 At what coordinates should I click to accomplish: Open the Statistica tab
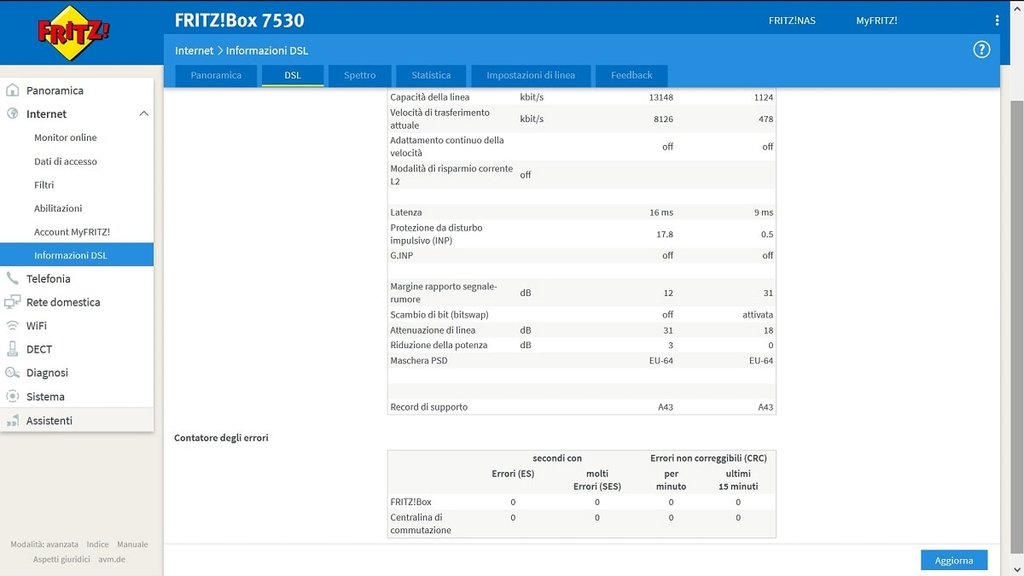[431, 75]
